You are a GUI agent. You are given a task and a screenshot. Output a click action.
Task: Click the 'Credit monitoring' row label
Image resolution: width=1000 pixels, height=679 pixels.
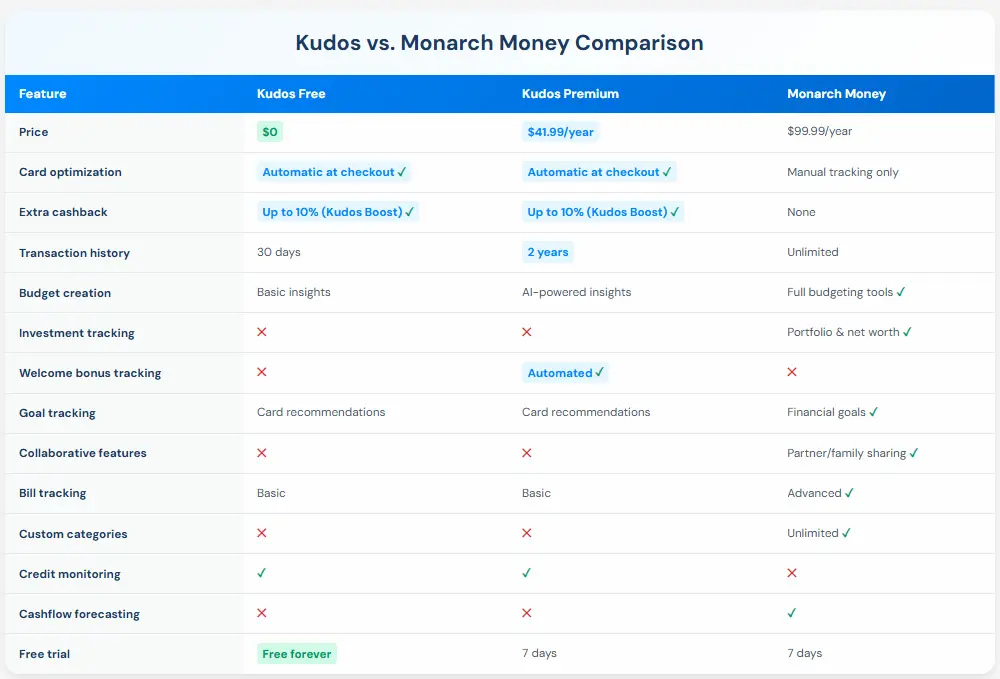(x=70, y=574)
